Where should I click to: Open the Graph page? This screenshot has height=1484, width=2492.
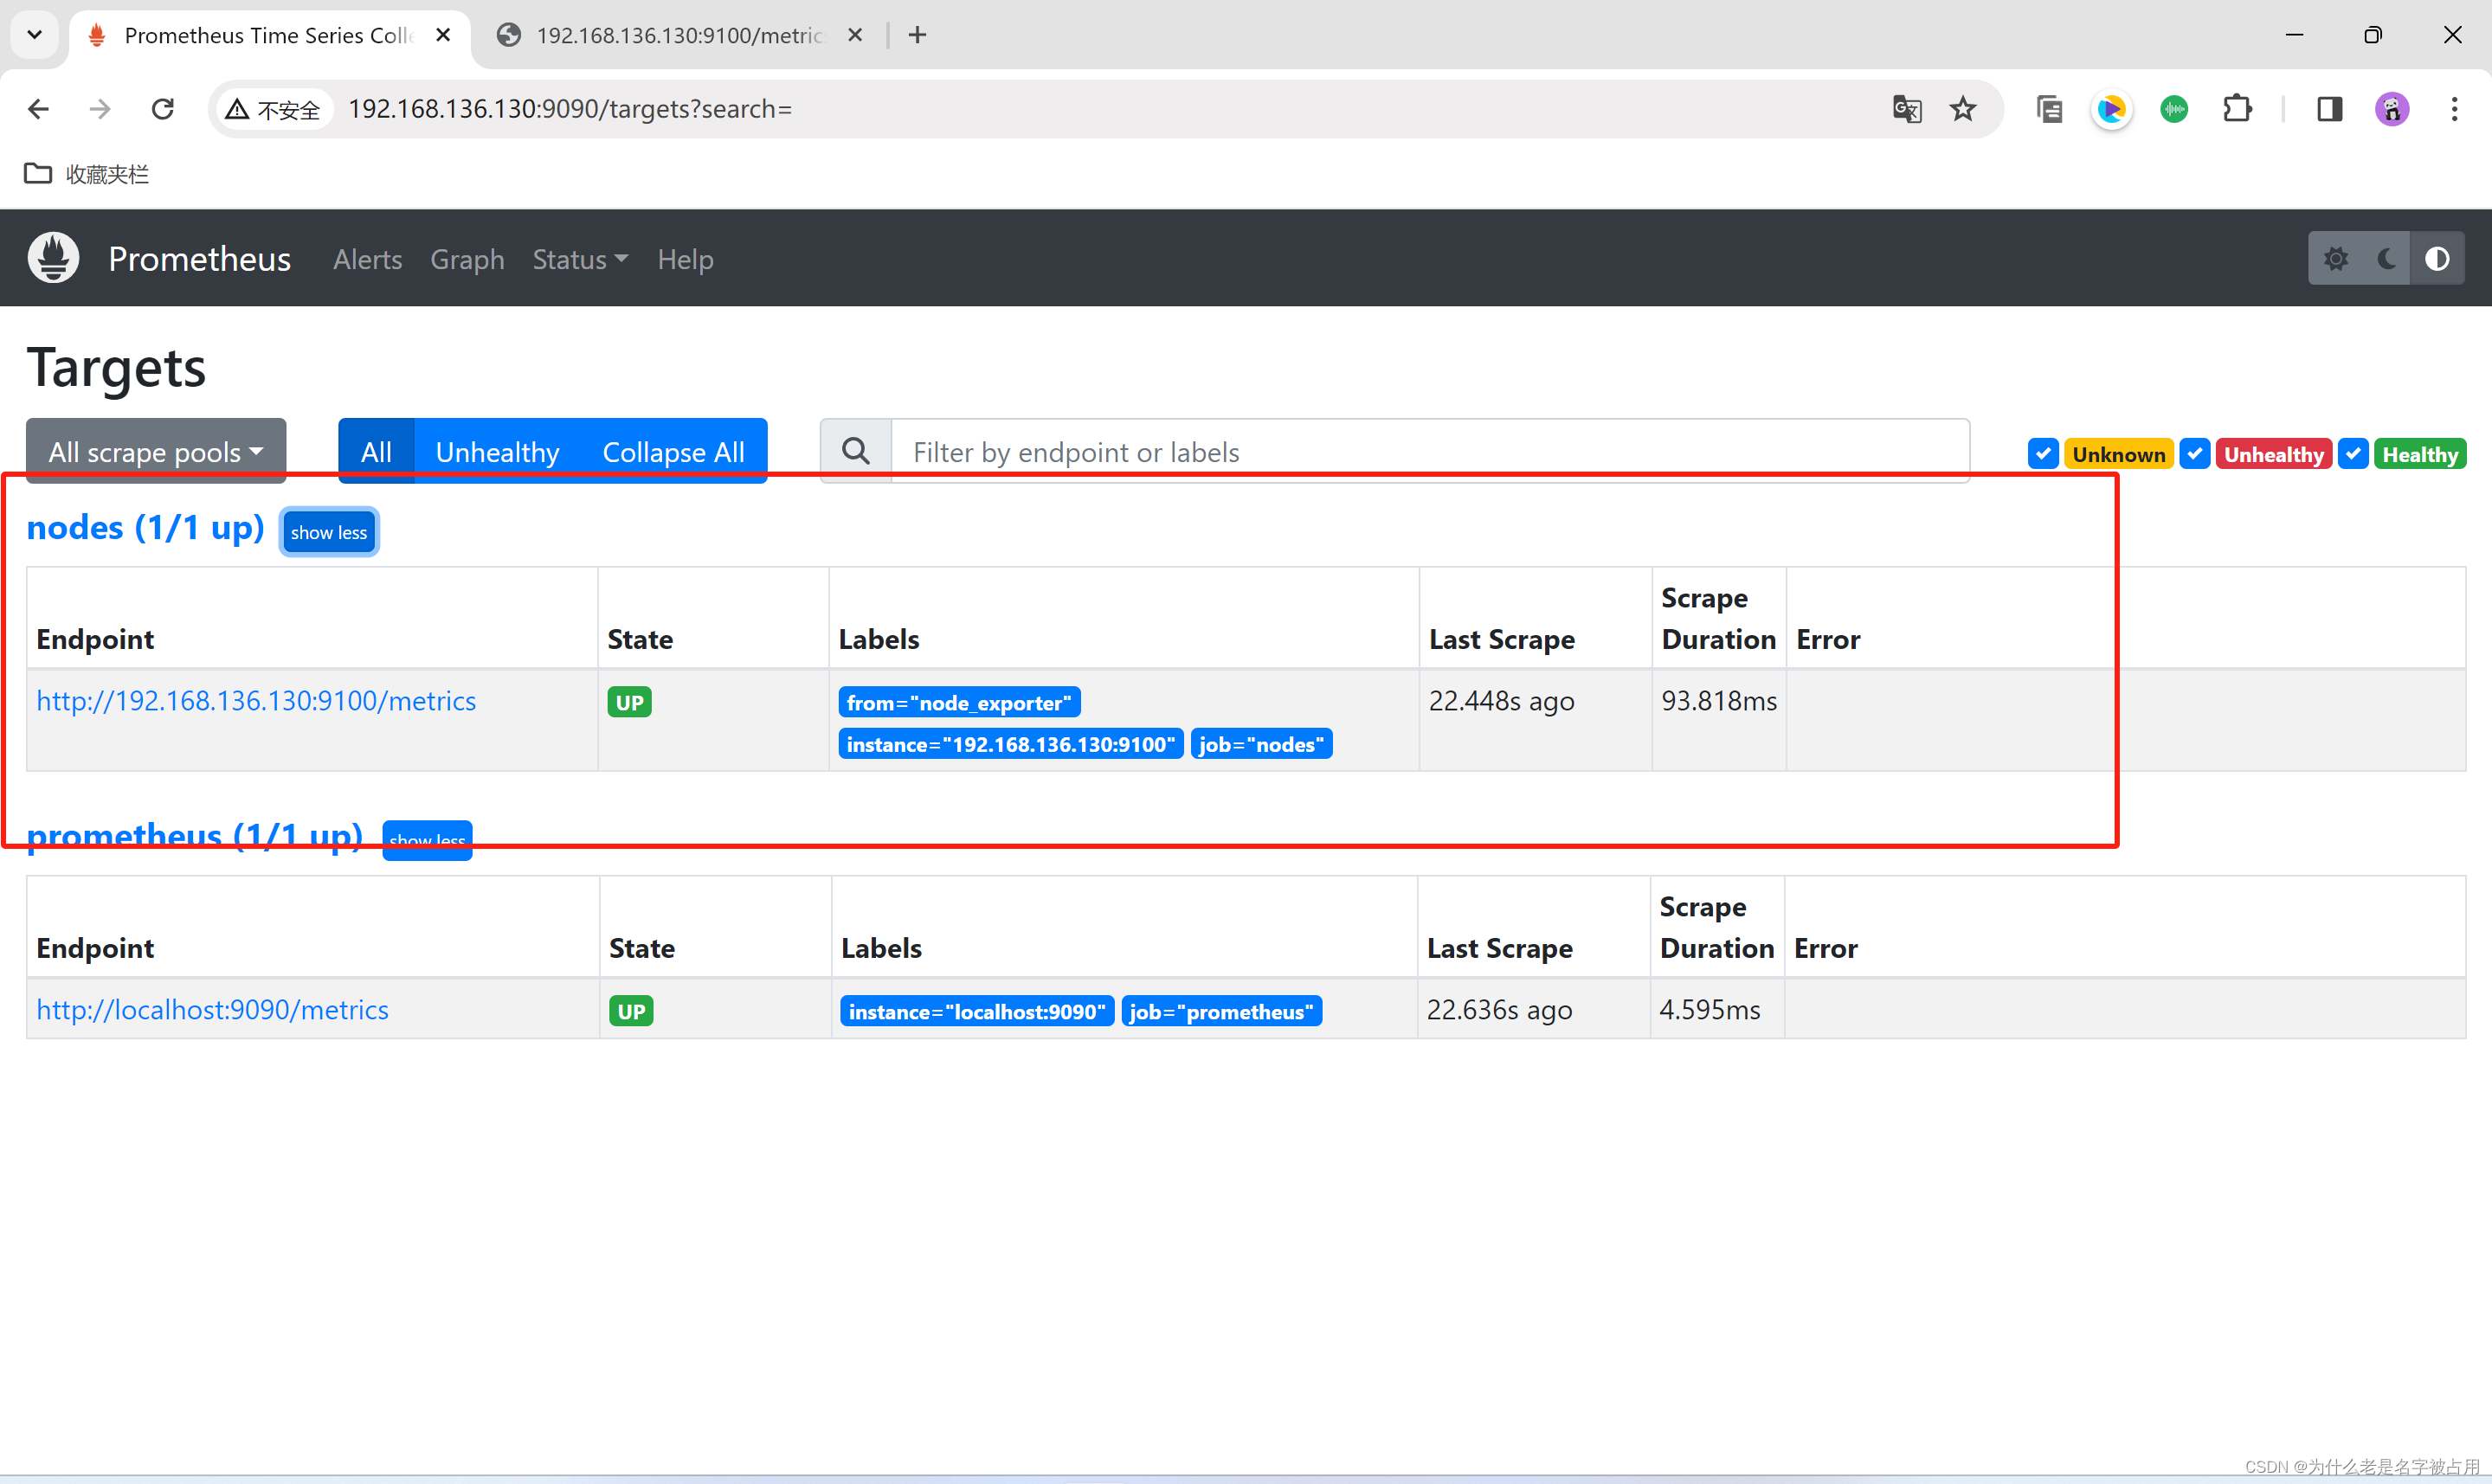[x=467, y=259]
